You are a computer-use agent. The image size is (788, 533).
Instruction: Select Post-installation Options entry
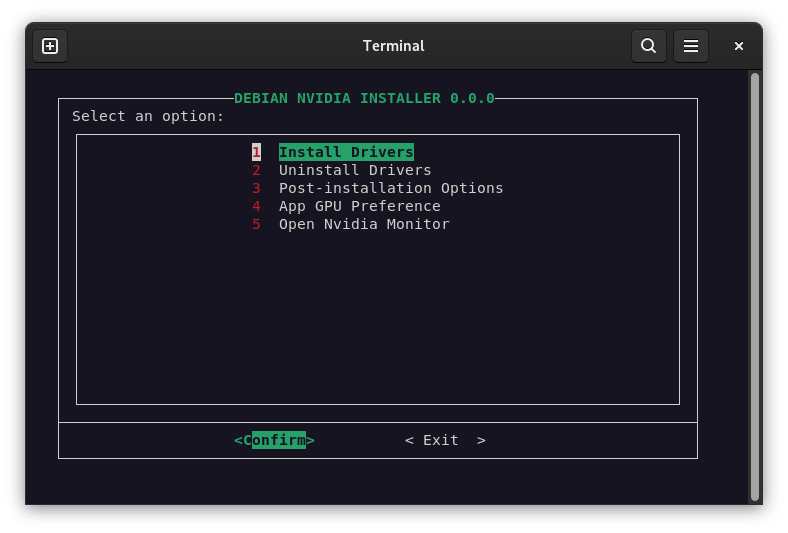(x=391, y=188)
